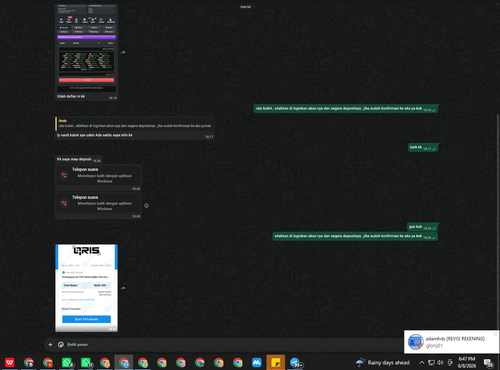Select the sent message 'baik kk'
The image size is (500, 370).
point(423,147)
